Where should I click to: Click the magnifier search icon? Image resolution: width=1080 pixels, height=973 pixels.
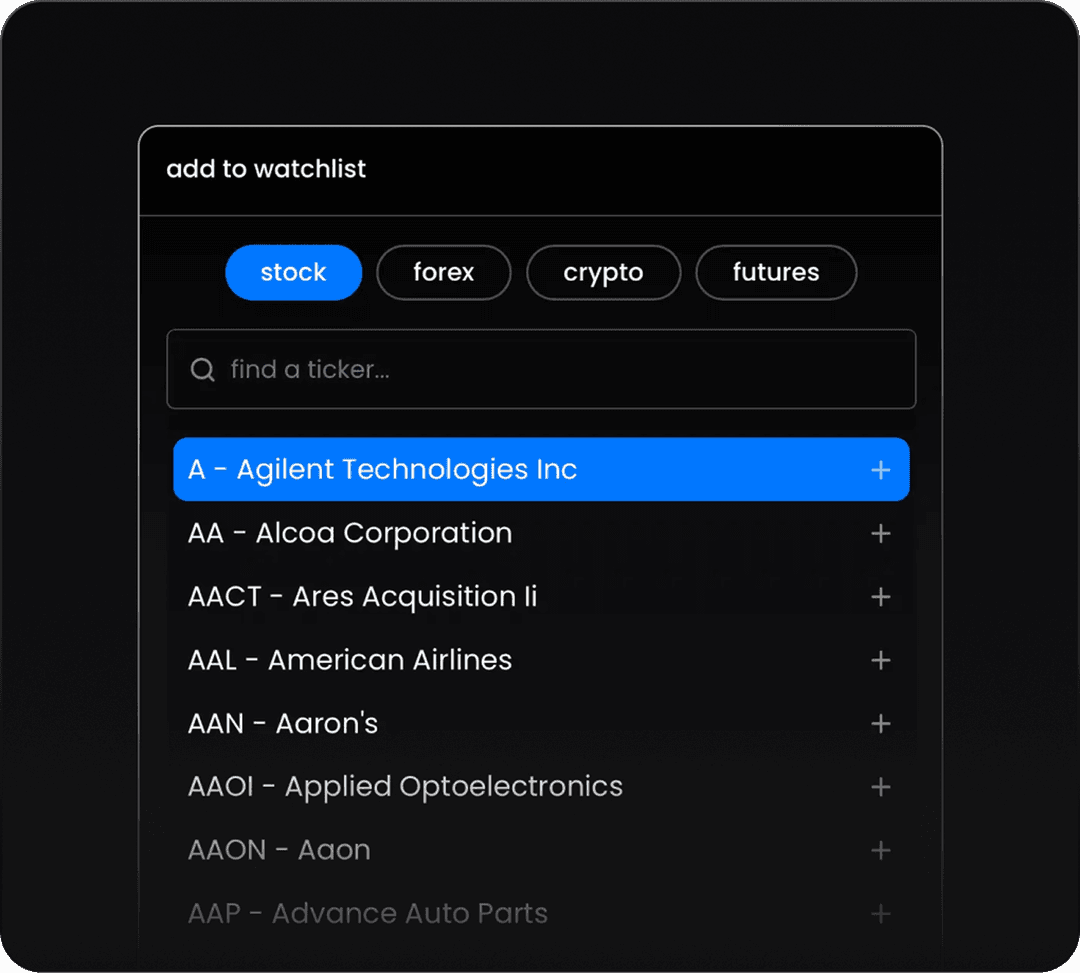[x=203, y=370]
